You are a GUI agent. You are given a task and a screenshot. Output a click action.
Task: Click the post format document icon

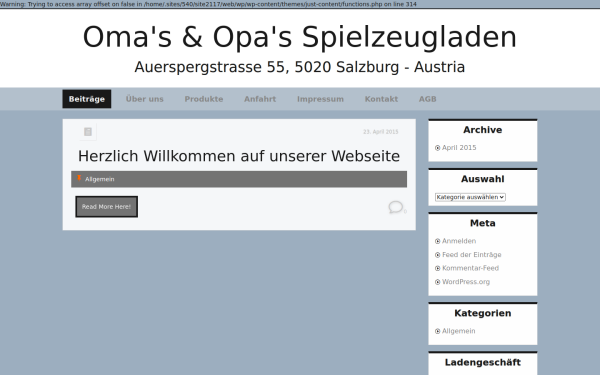pyautogui.click(x=88, y=132)
